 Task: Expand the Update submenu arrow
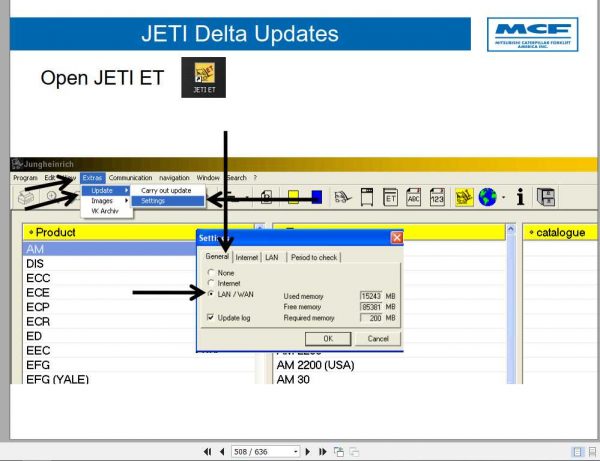[126, 190]
